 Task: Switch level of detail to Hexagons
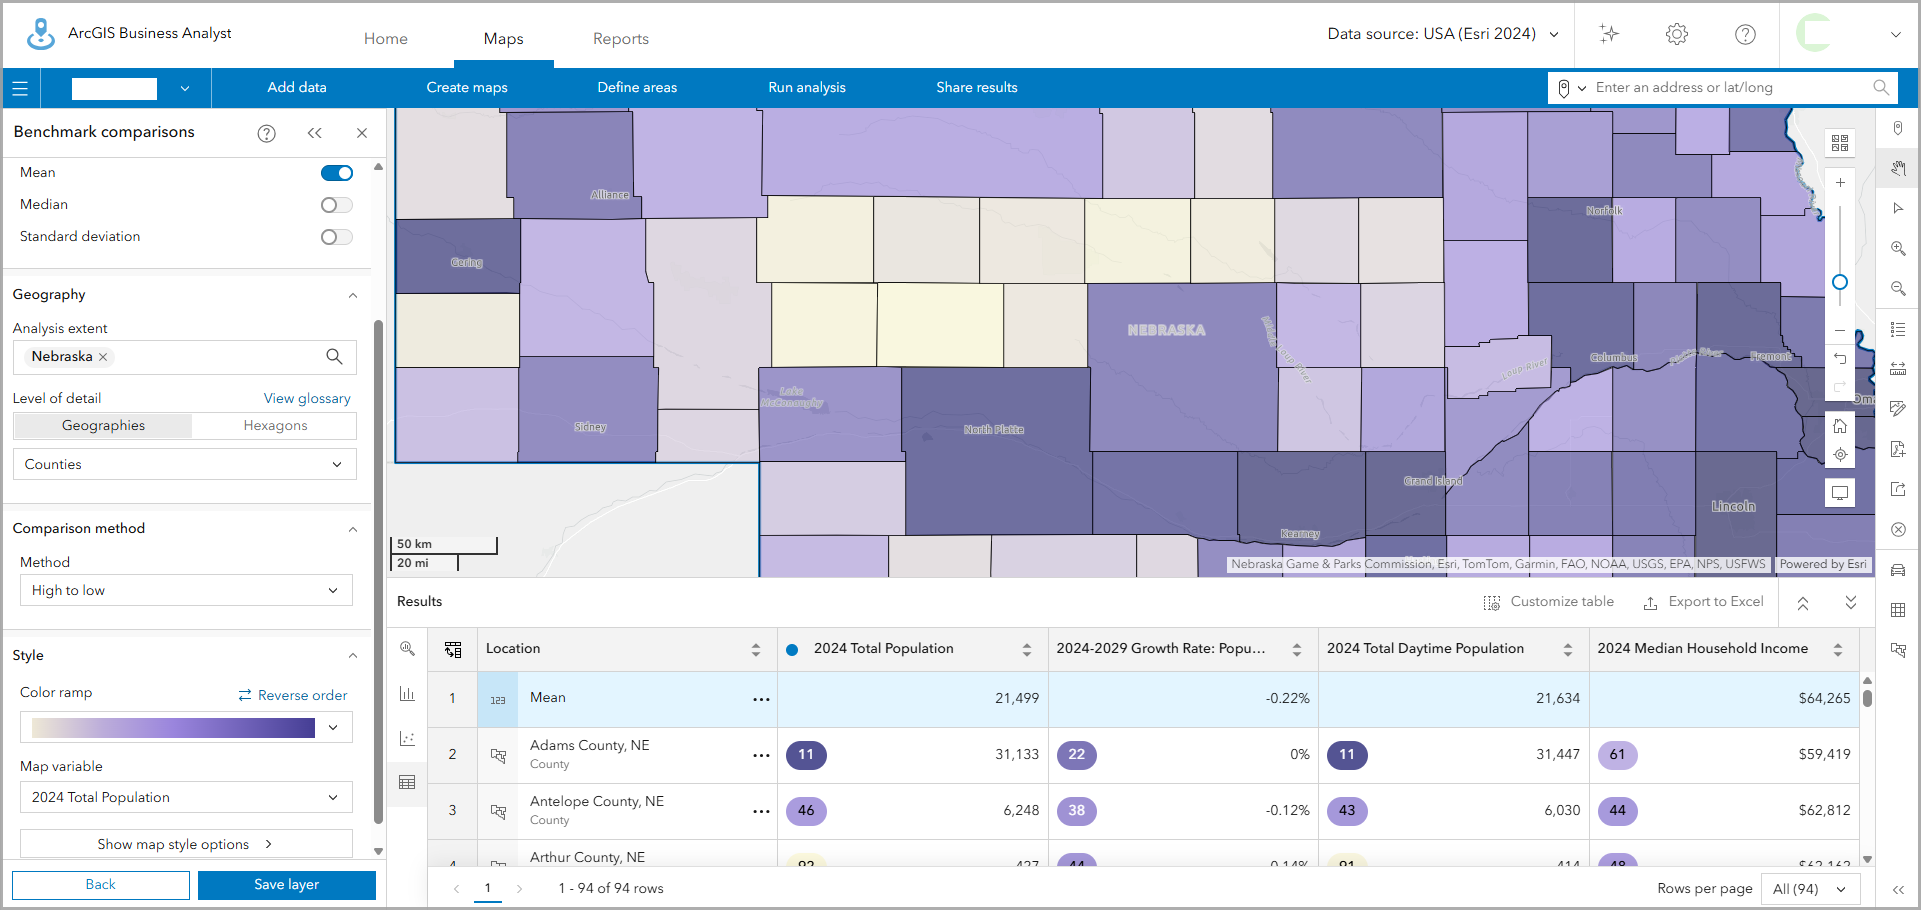pos(275,426)
